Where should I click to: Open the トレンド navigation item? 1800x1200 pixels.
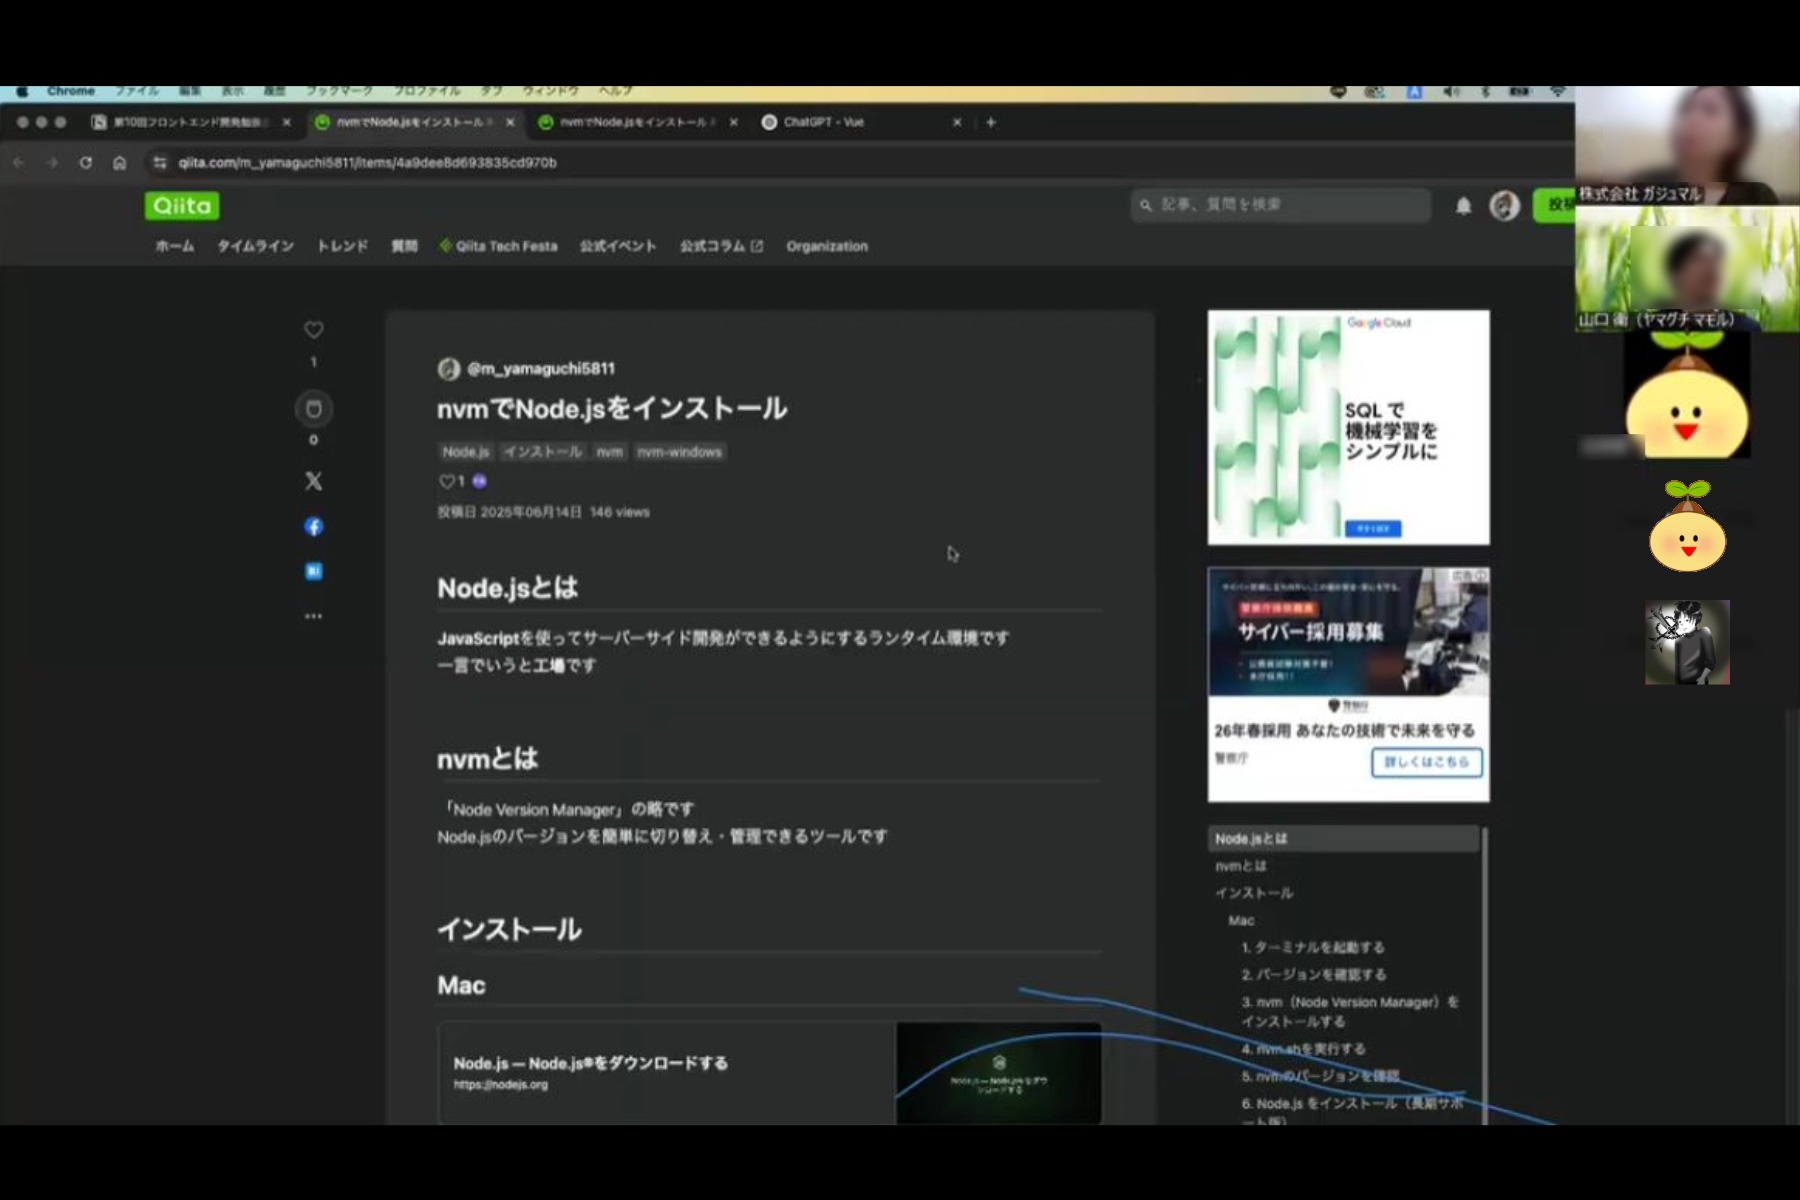342,246
